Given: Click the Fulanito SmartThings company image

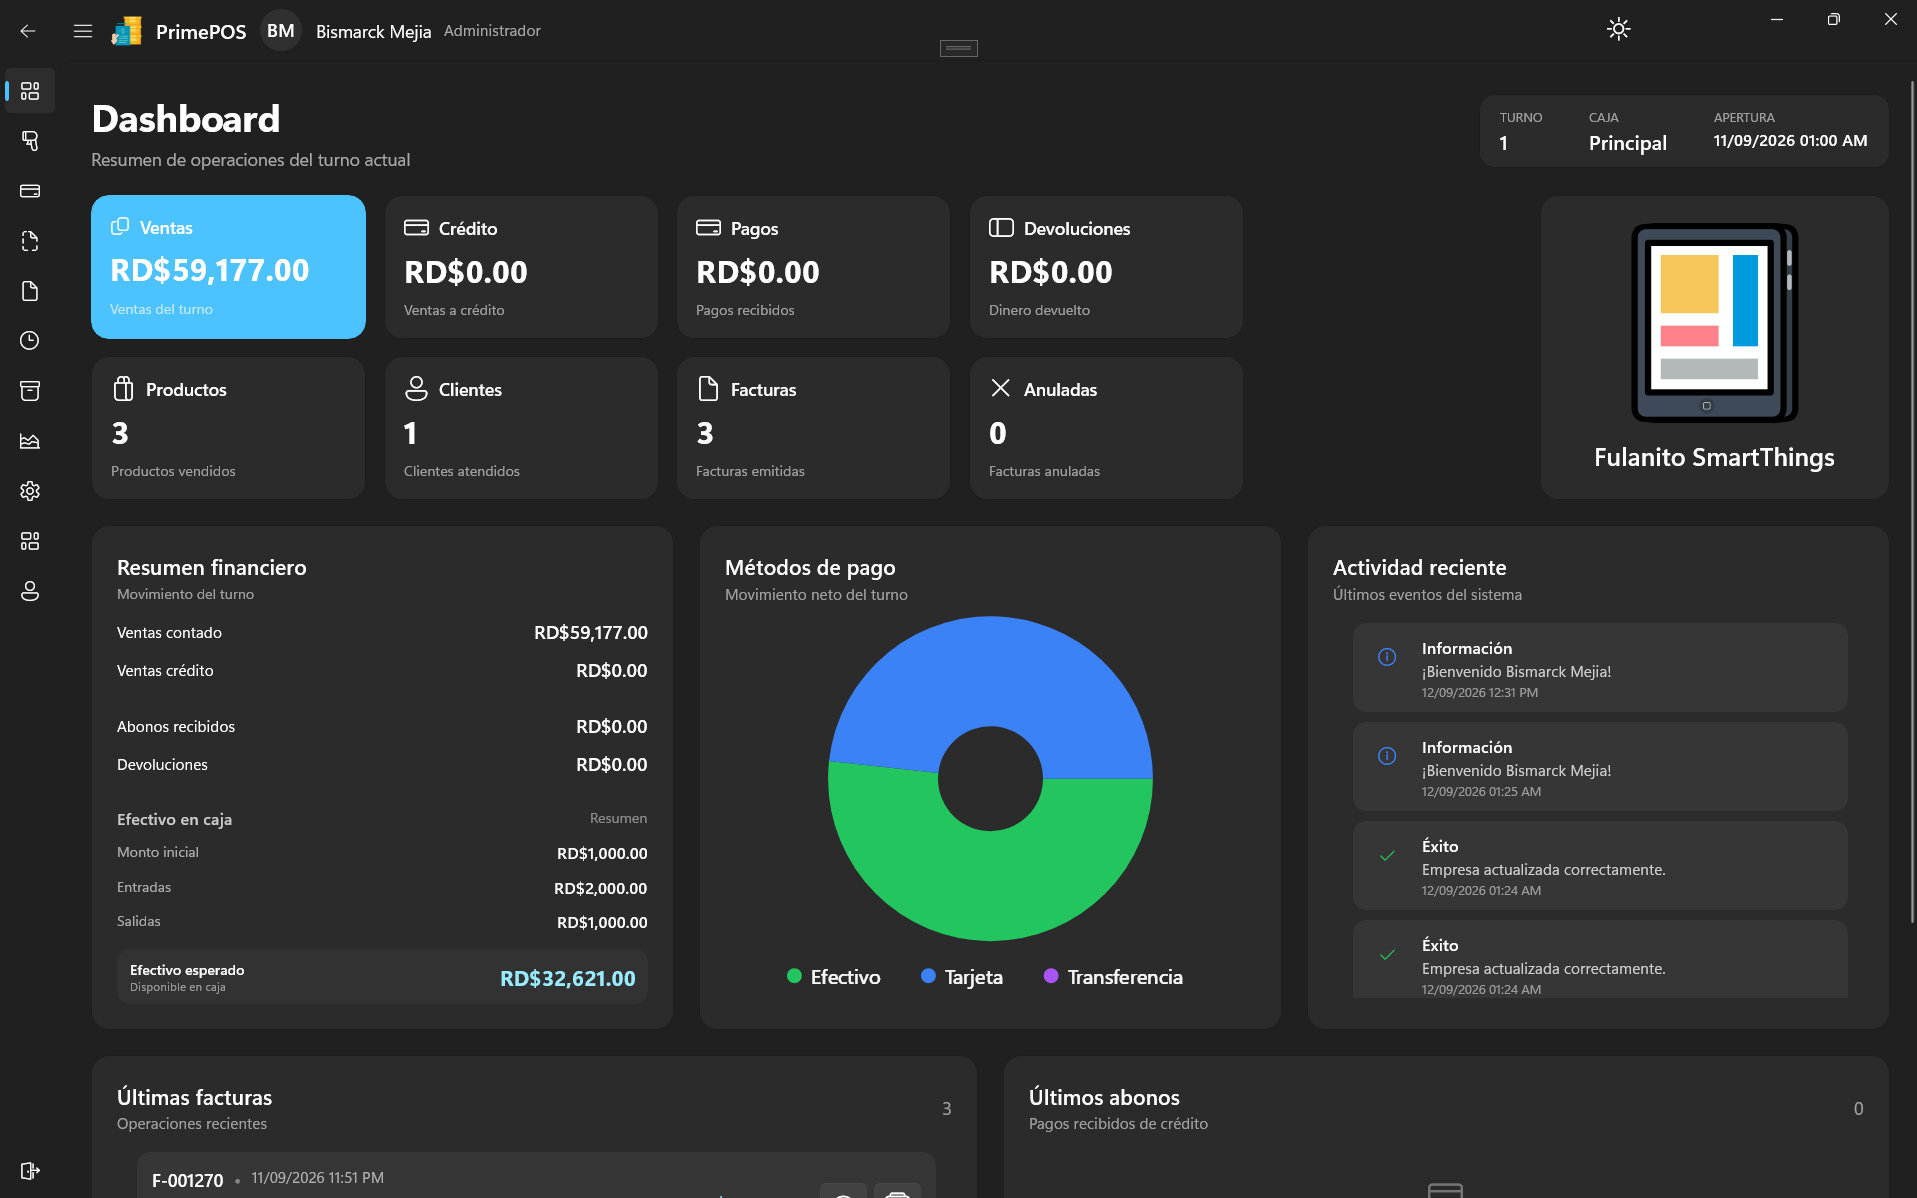Looking at the screenshot, I should (x=1714, y=323).
